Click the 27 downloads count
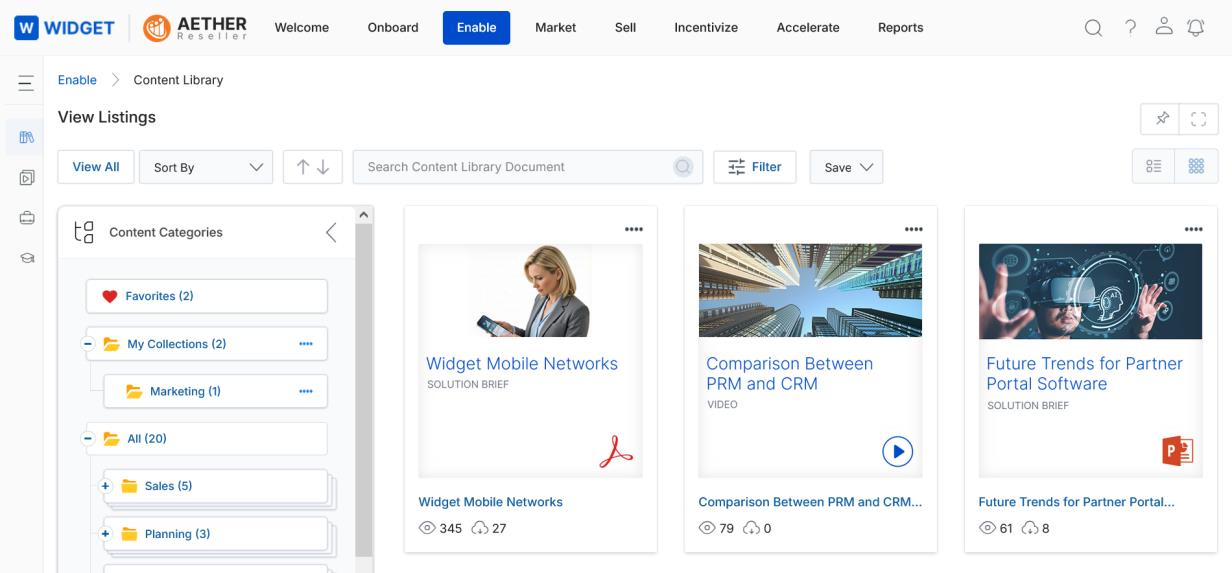The height and width of the screenshot is (573, 1232). coord(499,528)
